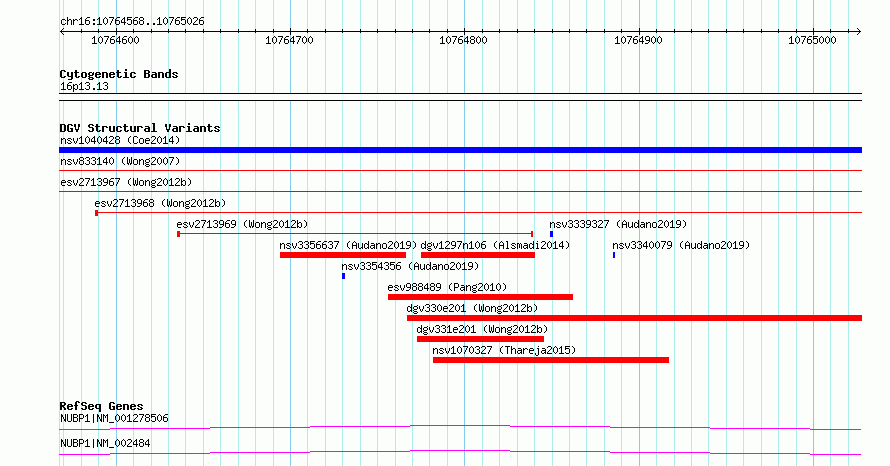Viewport: 890px width, 466px height.
Task: Click the left arrow of the ruler
Action: pyautogui.click(x=62, y=32)
